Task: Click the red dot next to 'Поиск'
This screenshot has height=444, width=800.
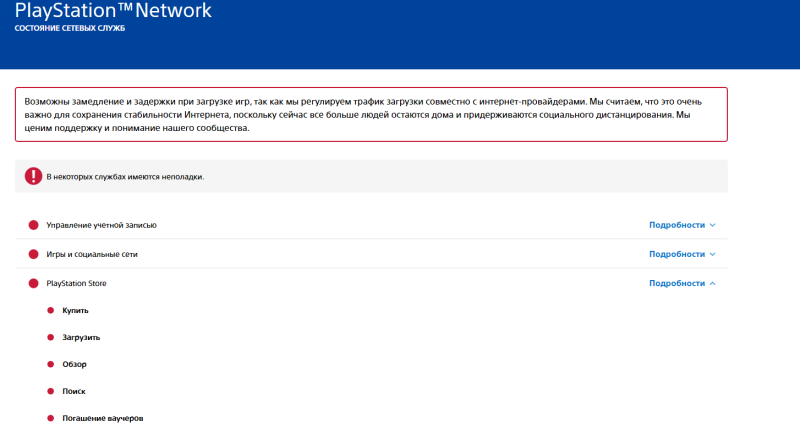Action: pos(51,391)
